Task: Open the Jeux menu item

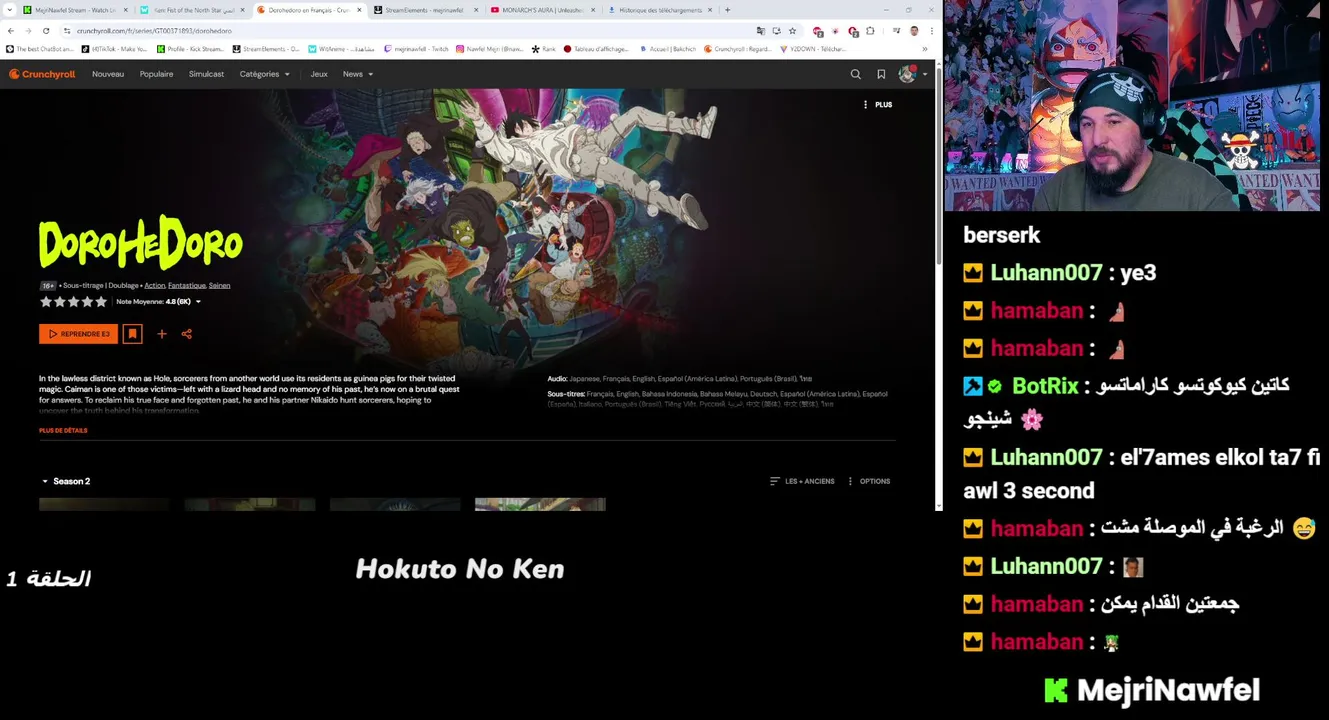Action: pos(319,74)
